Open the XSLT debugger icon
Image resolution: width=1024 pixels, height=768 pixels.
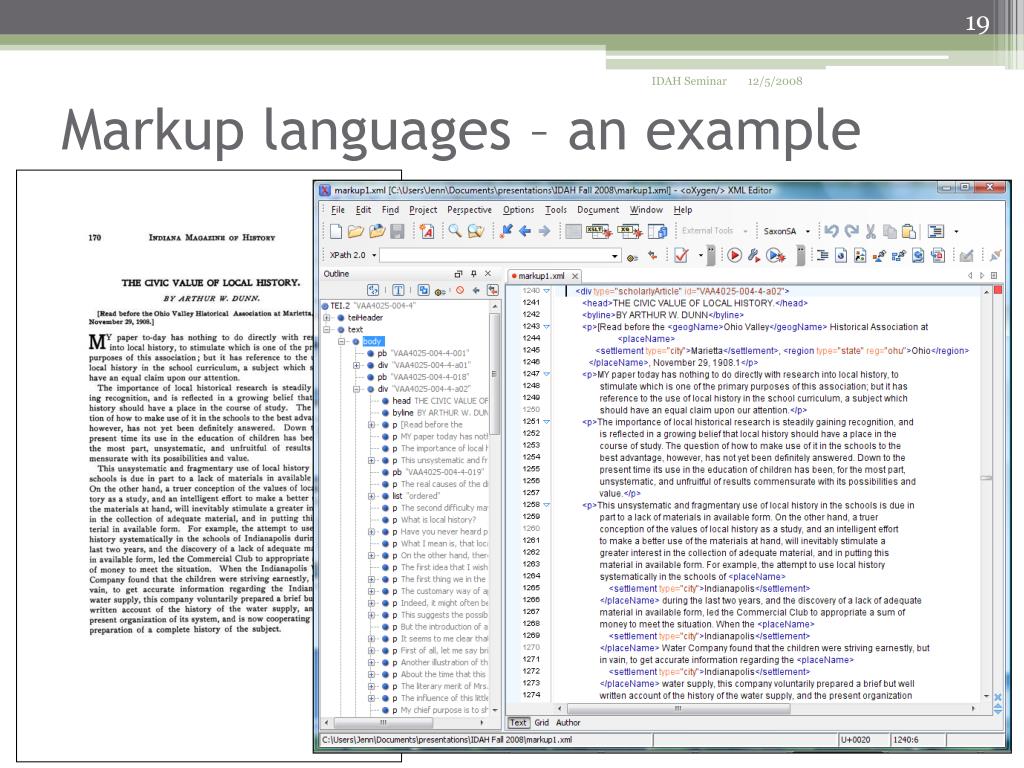598,231
